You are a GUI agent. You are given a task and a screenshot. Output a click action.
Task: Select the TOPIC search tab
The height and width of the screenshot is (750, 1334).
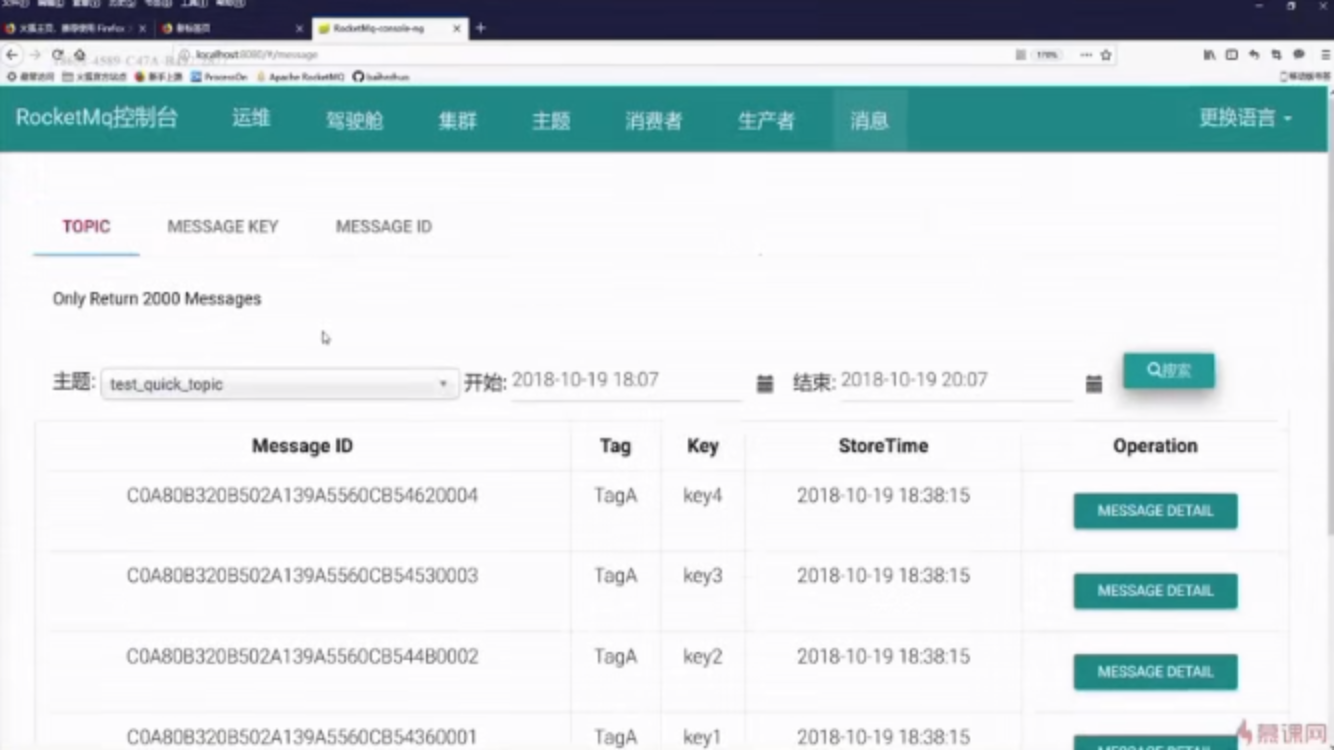coord(86,227)
